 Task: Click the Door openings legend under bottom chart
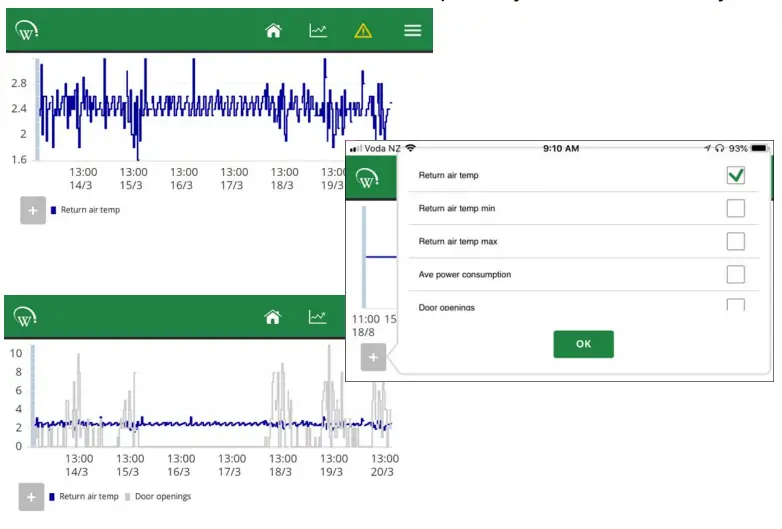(158, 497)
